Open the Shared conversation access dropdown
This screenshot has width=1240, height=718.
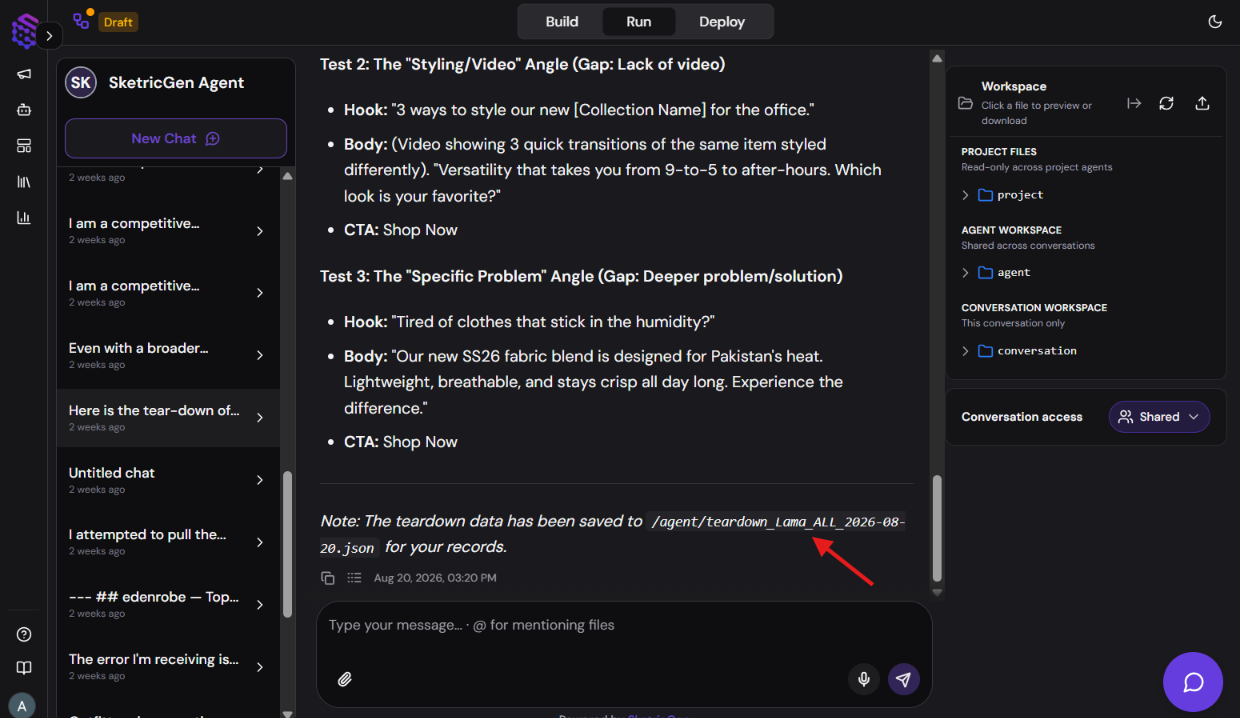click(1159, 417)
